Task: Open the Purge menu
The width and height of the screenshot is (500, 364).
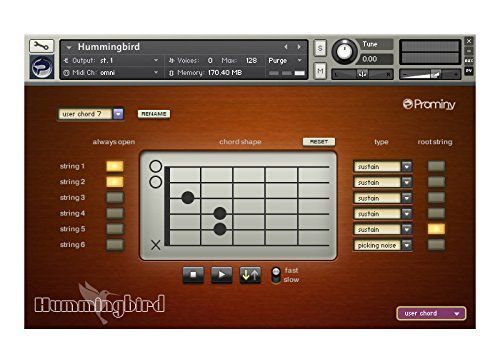Action: point(285,60)
